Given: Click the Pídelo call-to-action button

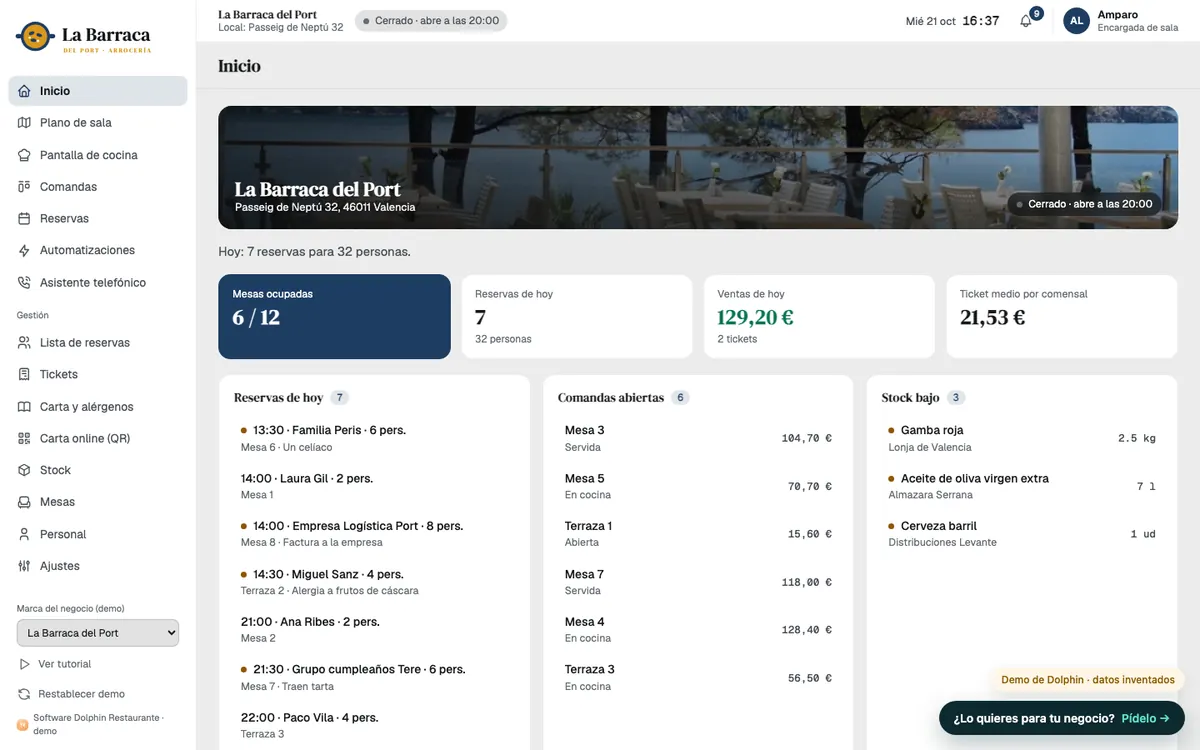Looking at the screenshot, I should click(x=1061, y=718).
